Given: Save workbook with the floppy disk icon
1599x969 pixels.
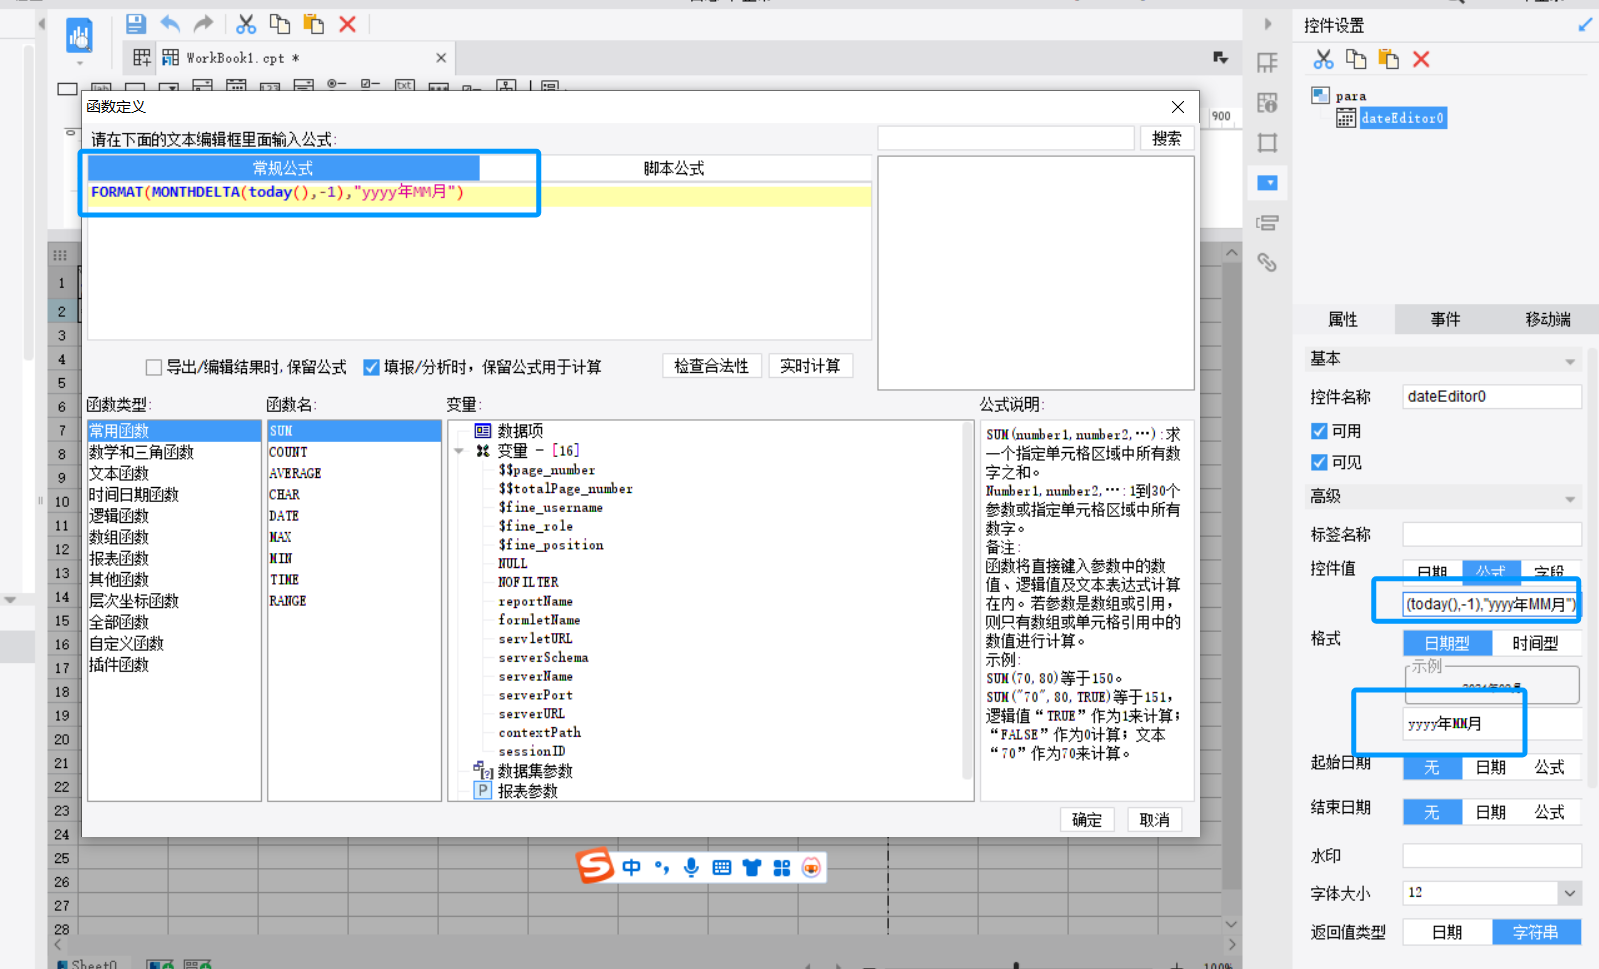Looking at the screenshot, I should click(136, 23).
